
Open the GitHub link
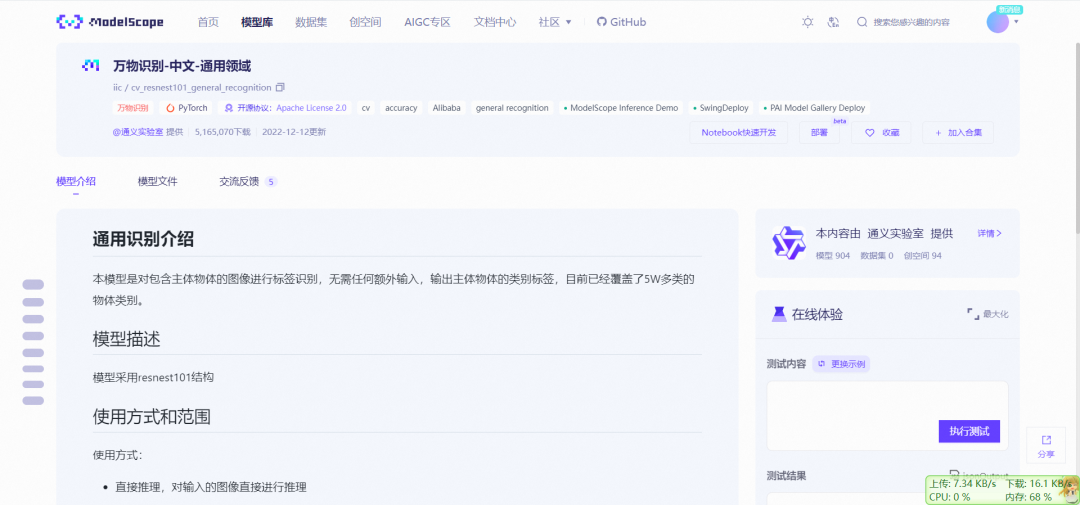click(621, 22)
